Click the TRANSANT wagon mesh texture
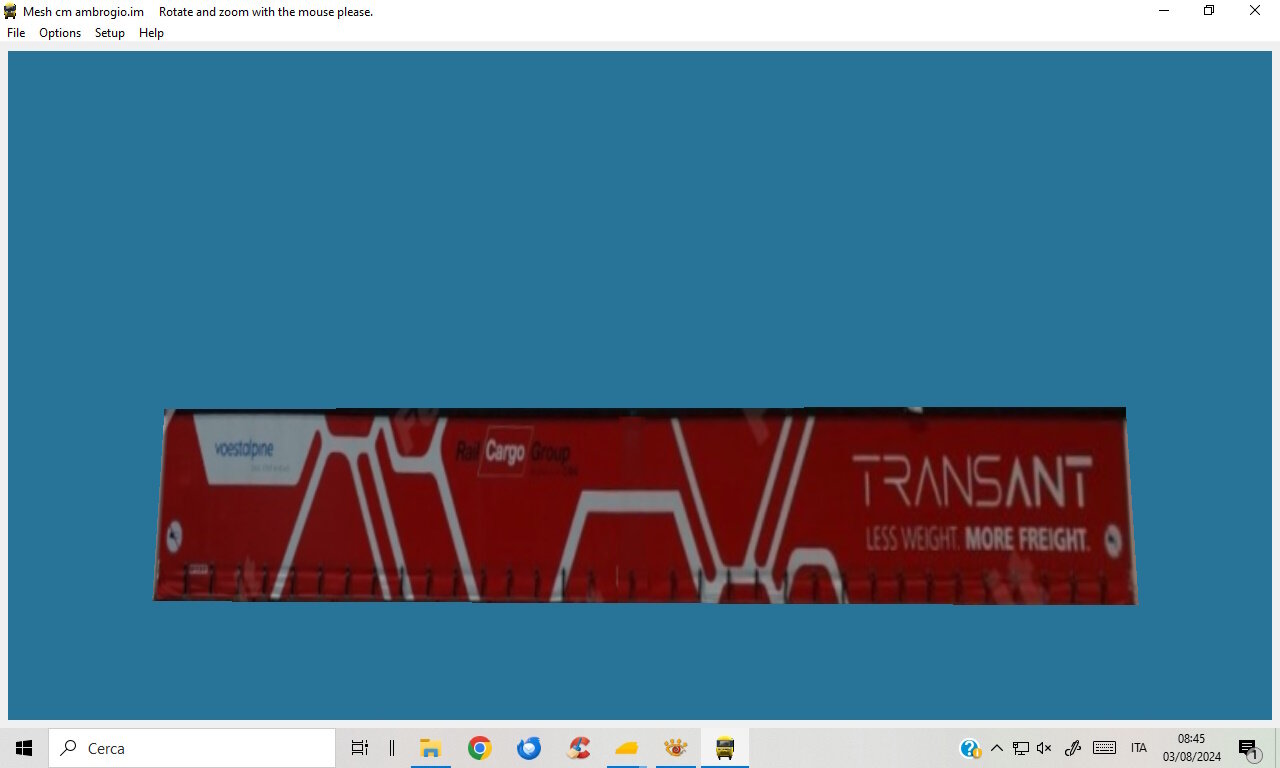This screenshot has width=1280, height=768. pos(645,505)
